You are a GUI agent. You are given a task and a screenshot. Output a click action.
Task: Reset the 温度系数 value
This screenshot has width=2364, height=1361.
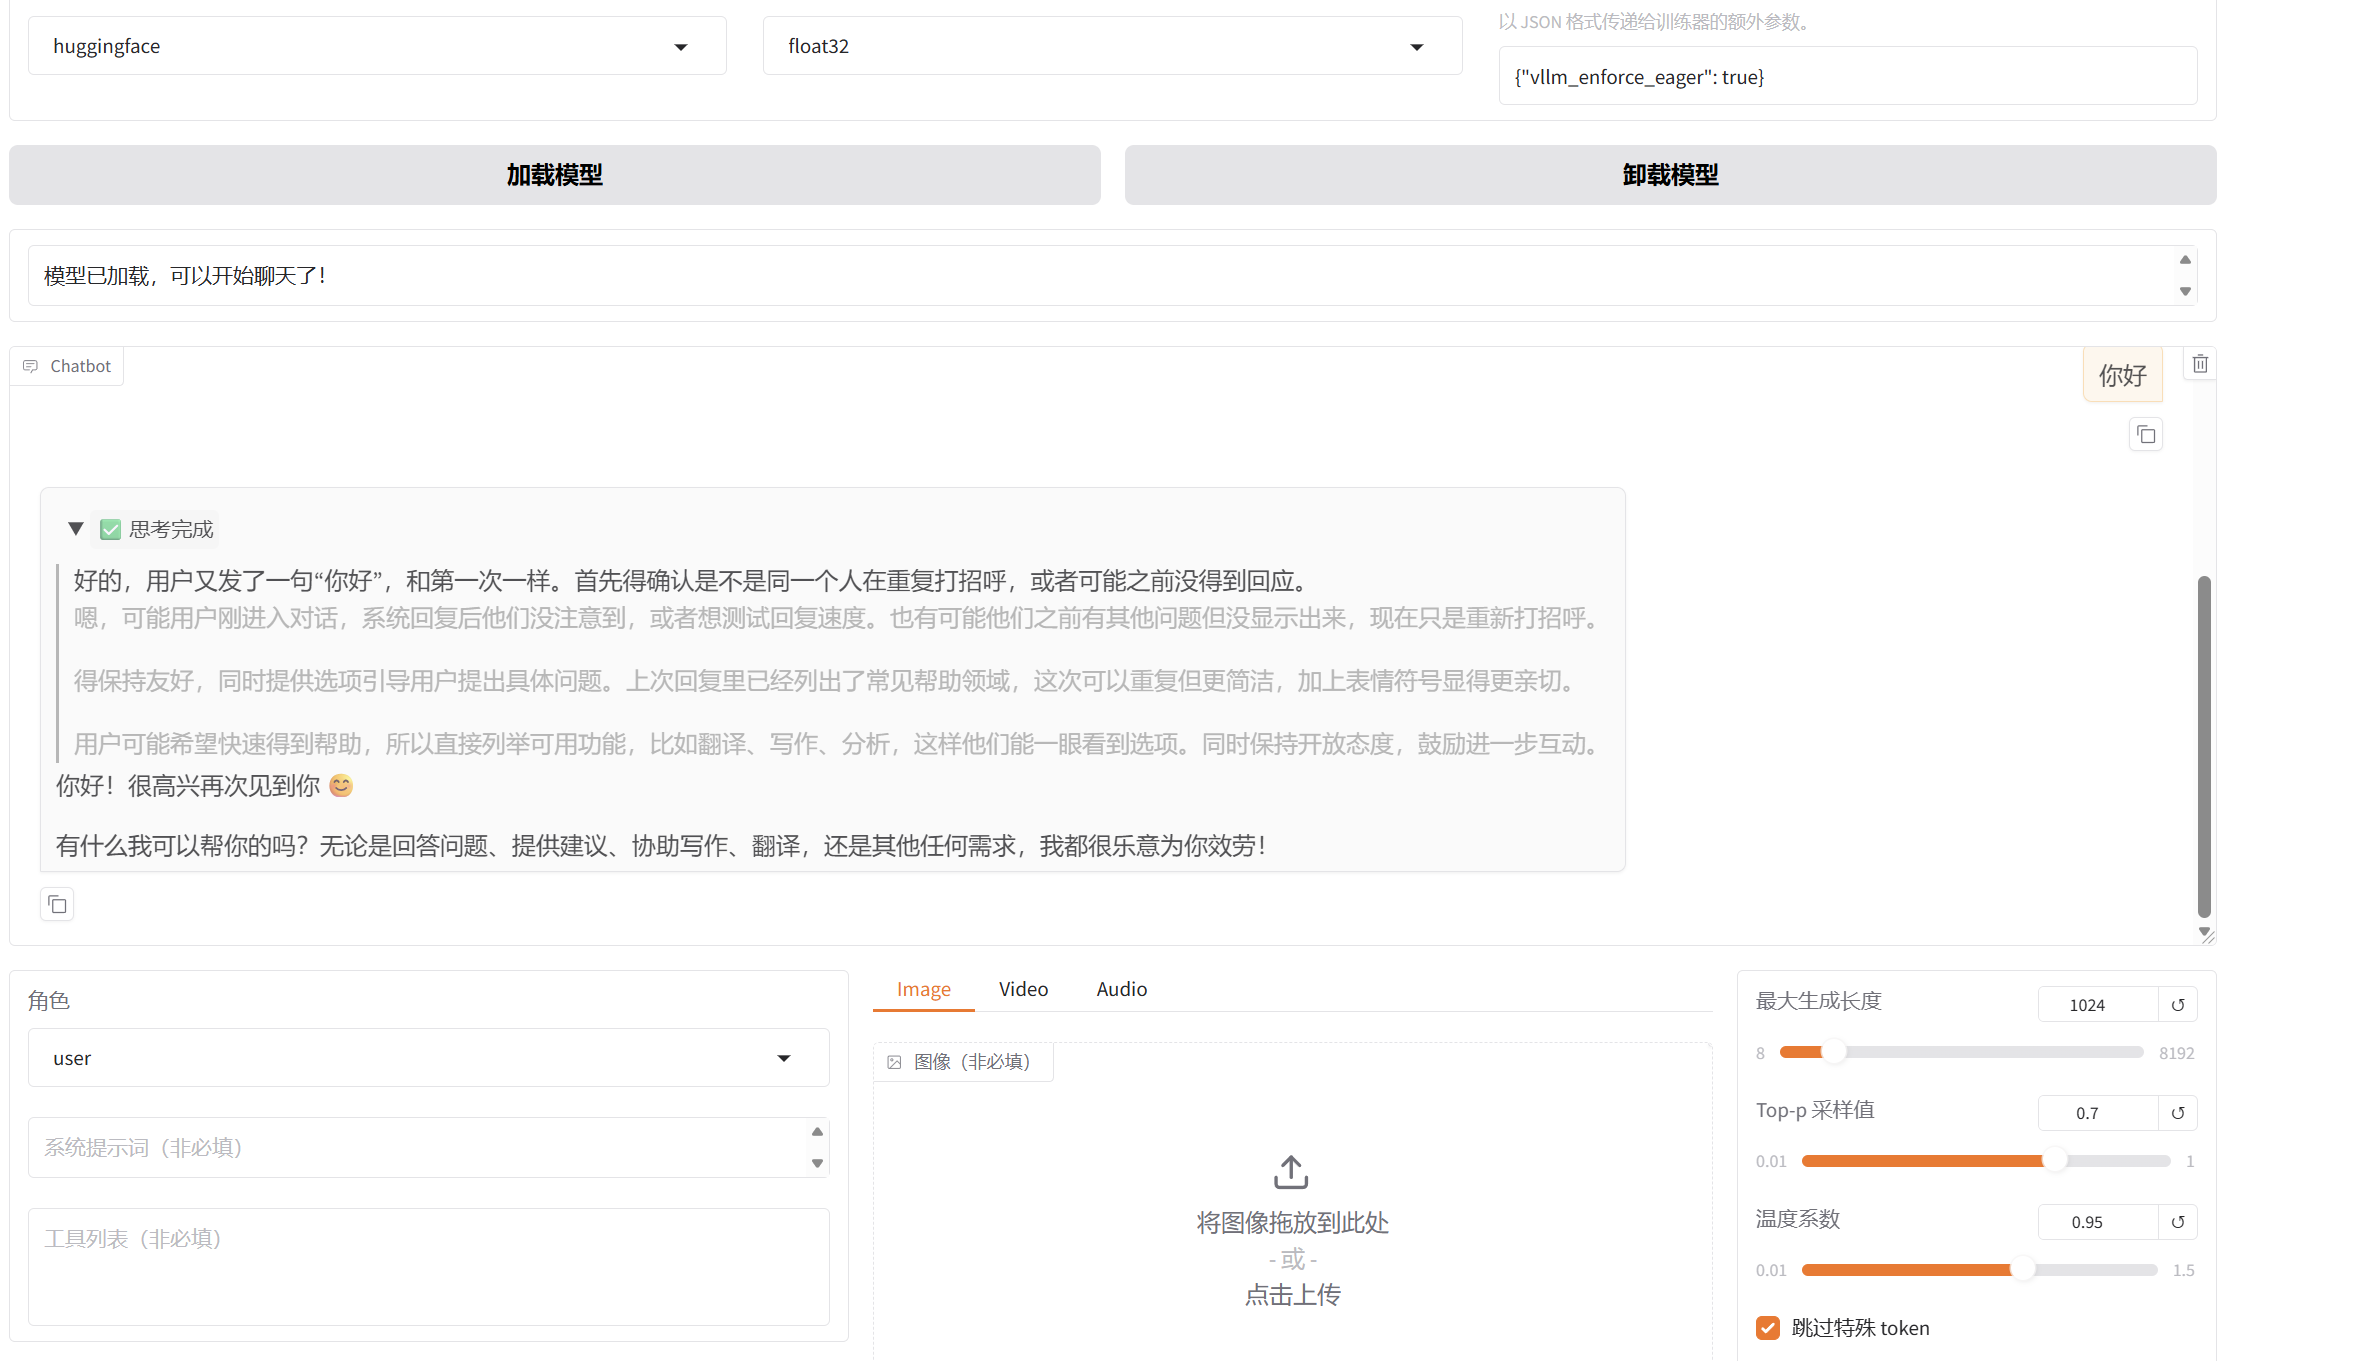[x=2178, y=1222]
